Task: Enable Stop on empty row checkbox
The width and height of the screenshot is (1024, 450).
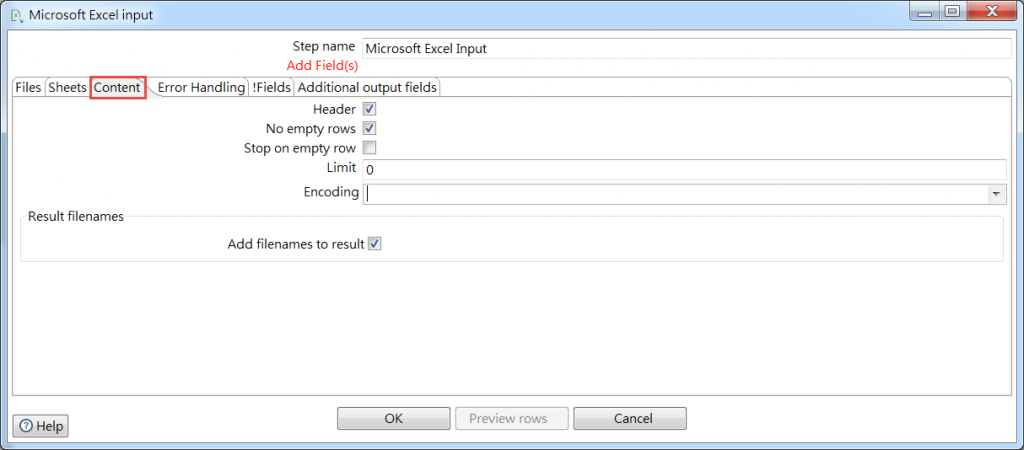Action: pyautogui.click(x=370, y=148)
